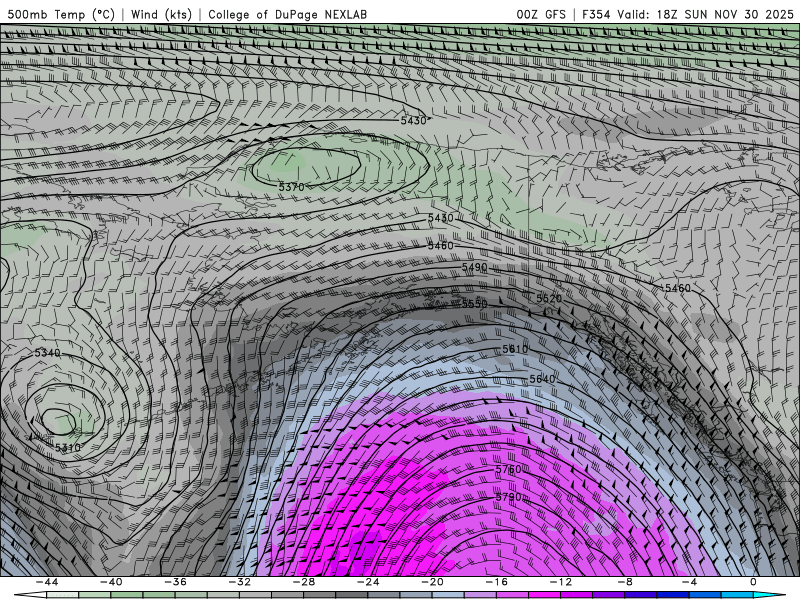Click the 'College of DuPage NEXLAB' header text

pos(287,14)
